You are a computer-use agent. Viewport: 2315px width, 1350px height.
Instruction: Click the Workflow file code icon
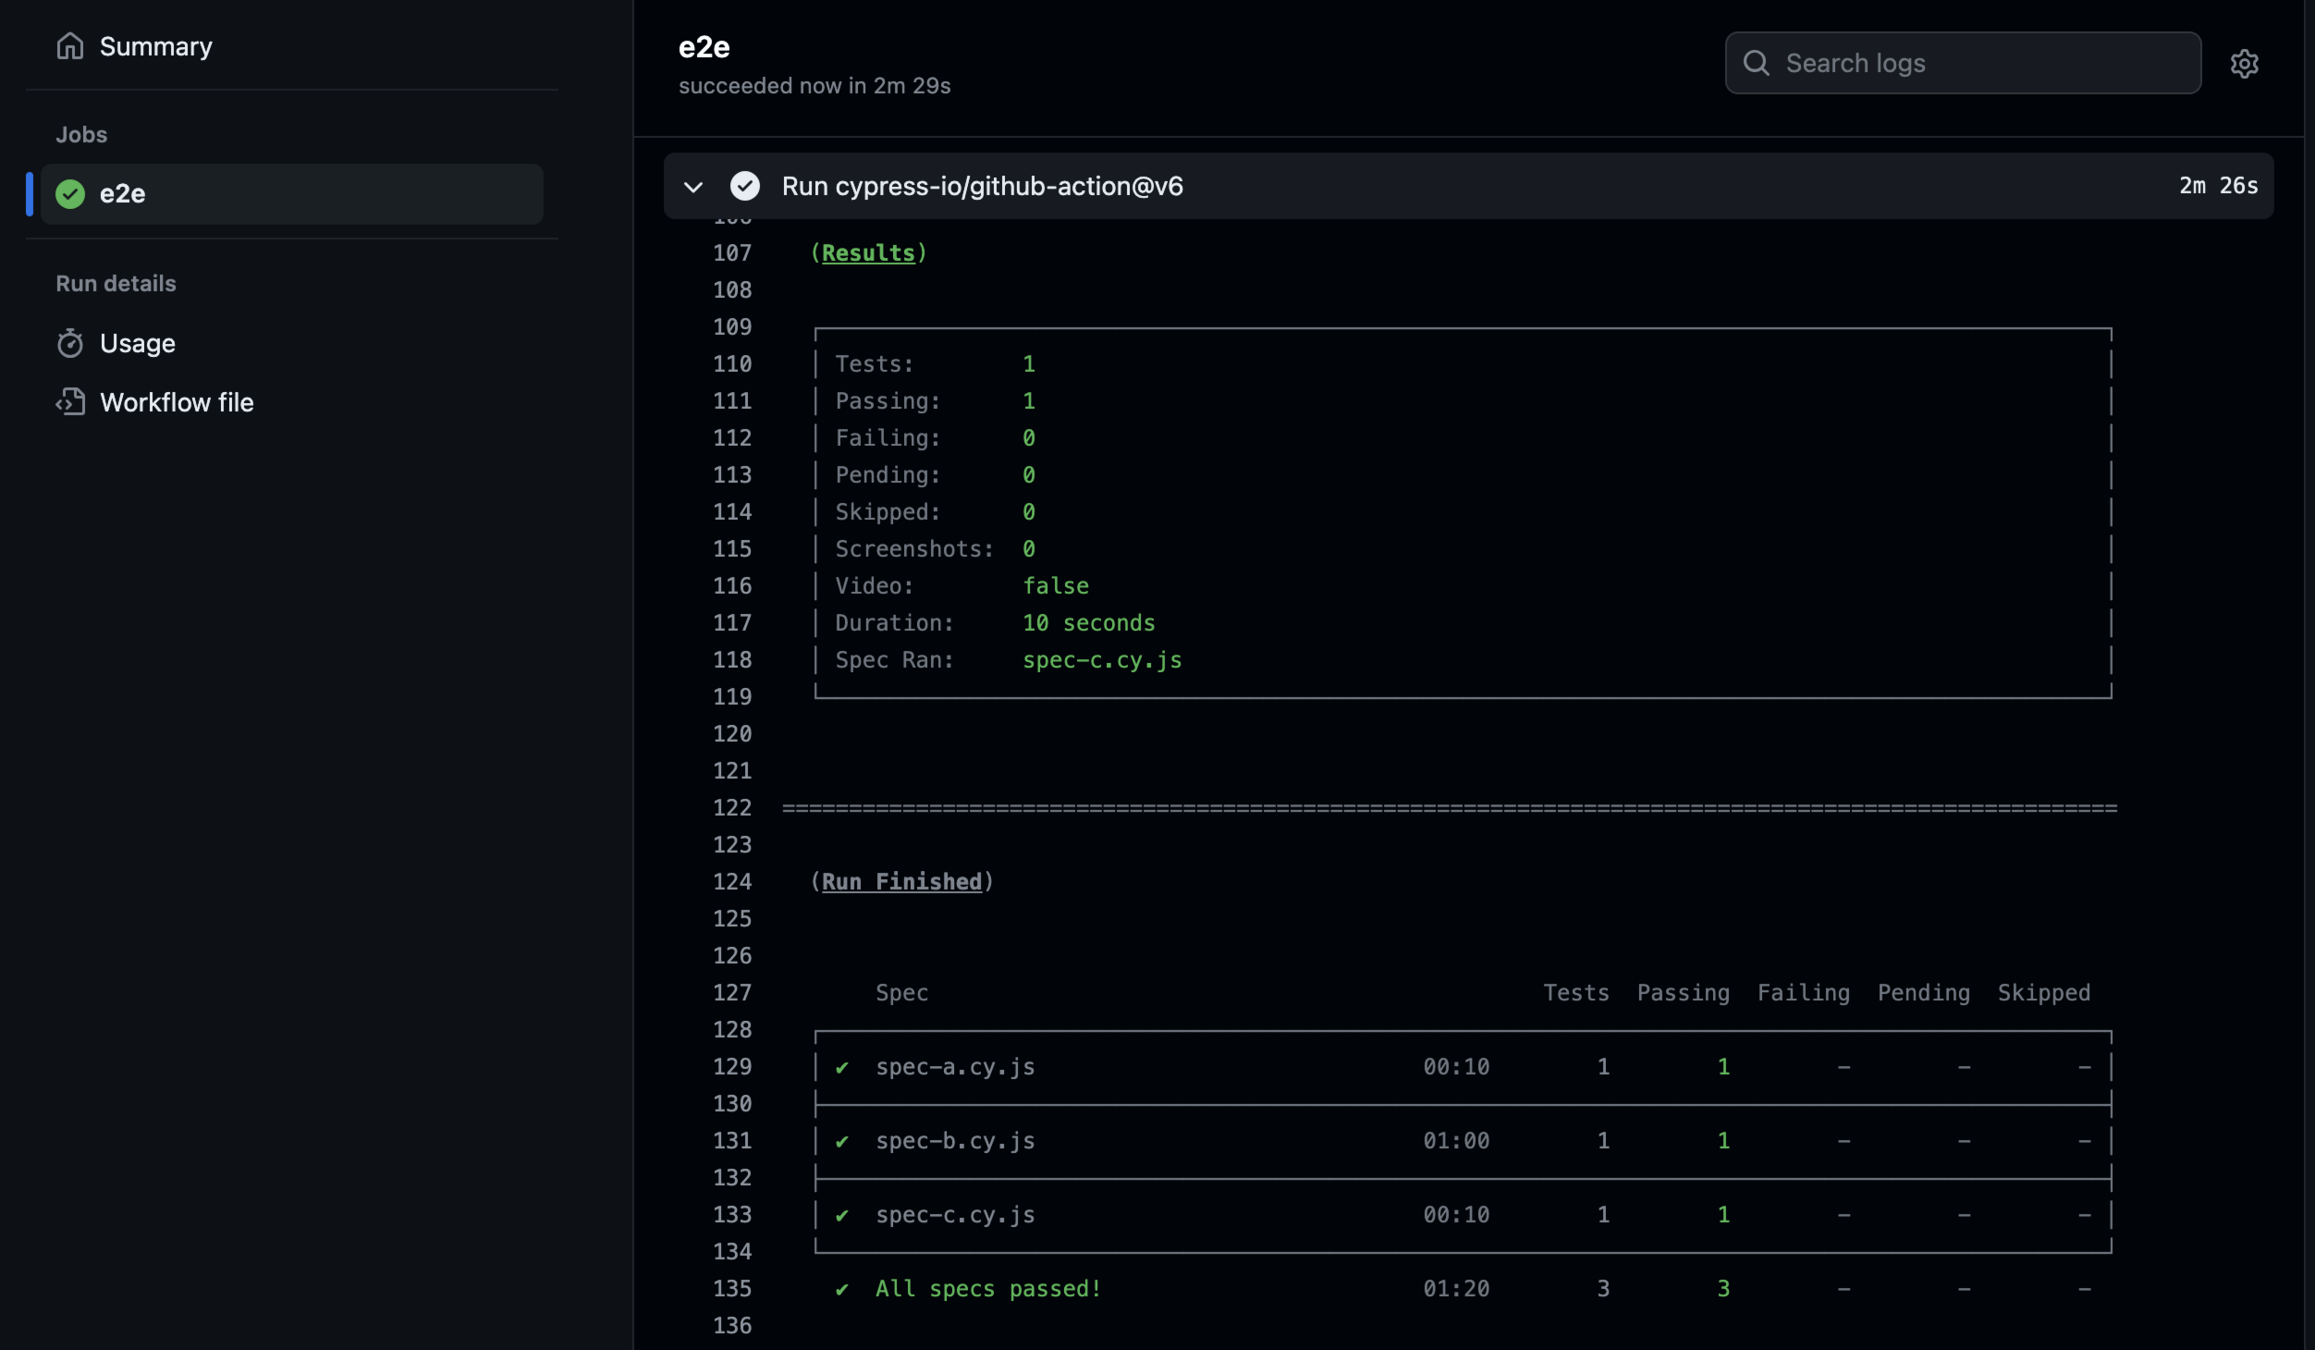(69, 402)
